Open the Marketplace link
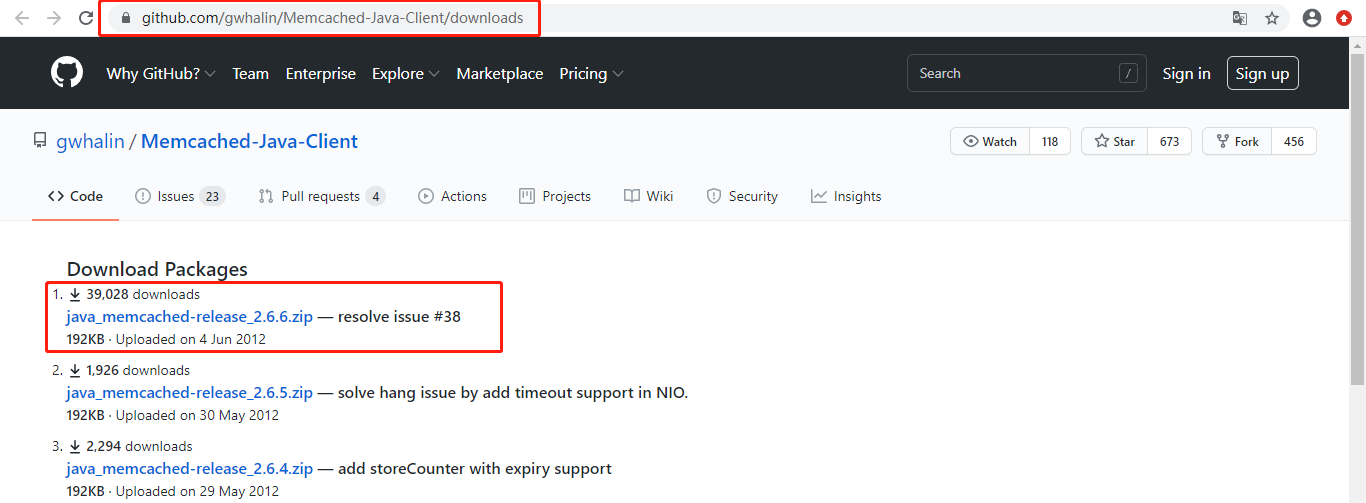 tap(499, 73)
